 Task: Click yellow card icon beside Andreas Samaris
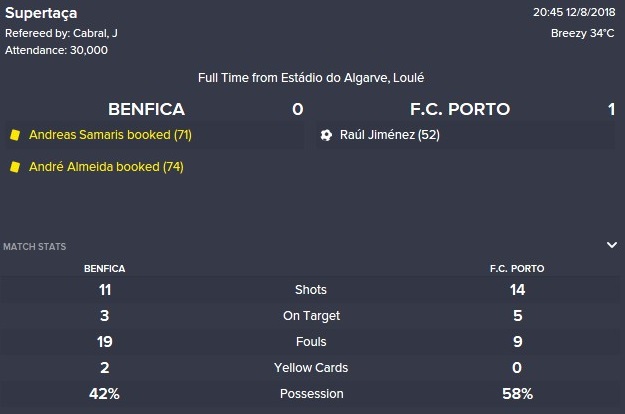(15, 135)
